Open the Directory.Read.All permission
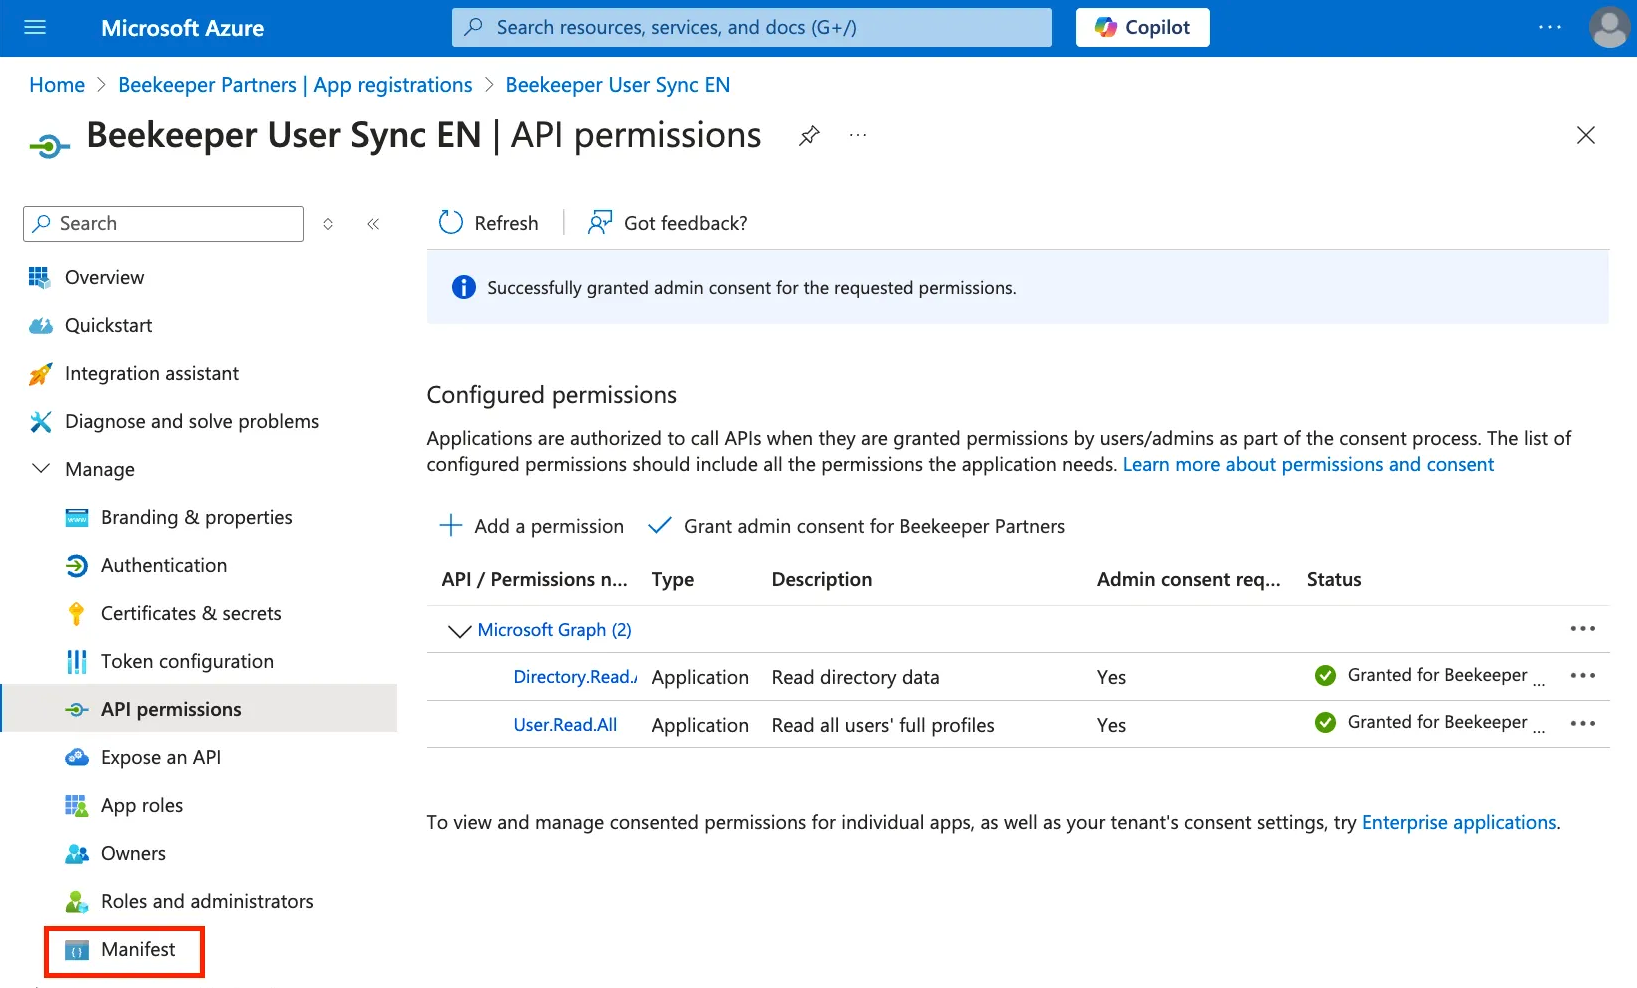This screenshot has height=988, width=1637. tap(575, 677)
